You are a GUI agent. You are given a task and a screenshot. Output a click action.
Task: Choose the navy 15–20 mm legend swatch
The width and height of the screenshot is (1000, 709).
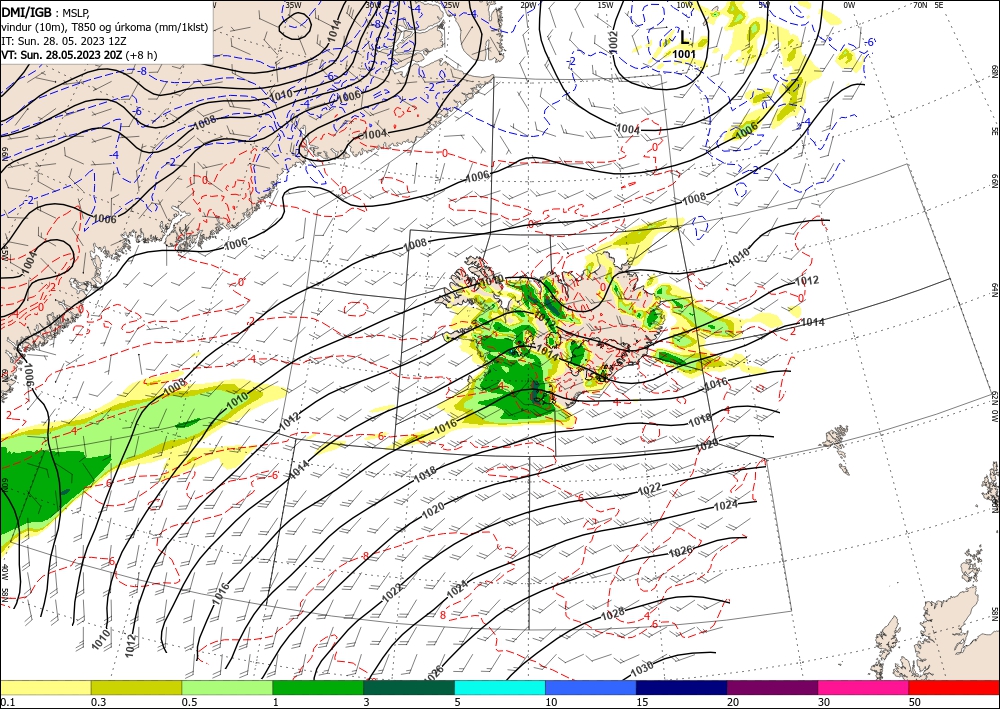[x=682, y=687]
